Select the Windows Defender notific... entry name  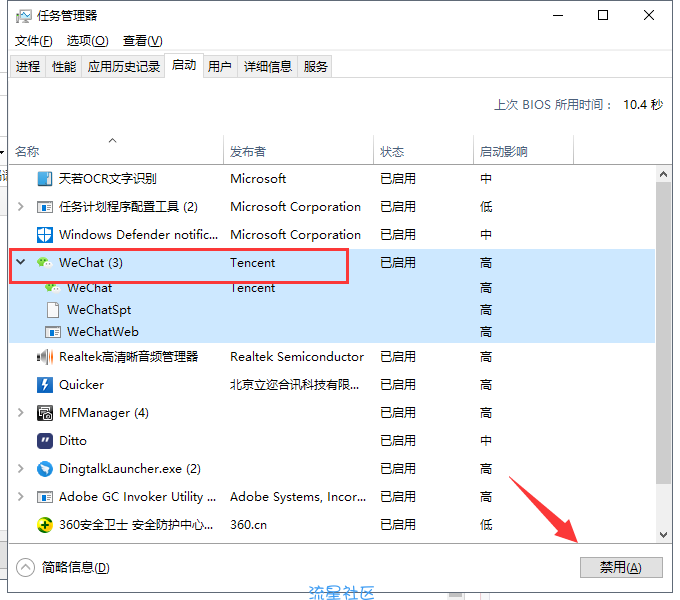click(x=138, y=235)
